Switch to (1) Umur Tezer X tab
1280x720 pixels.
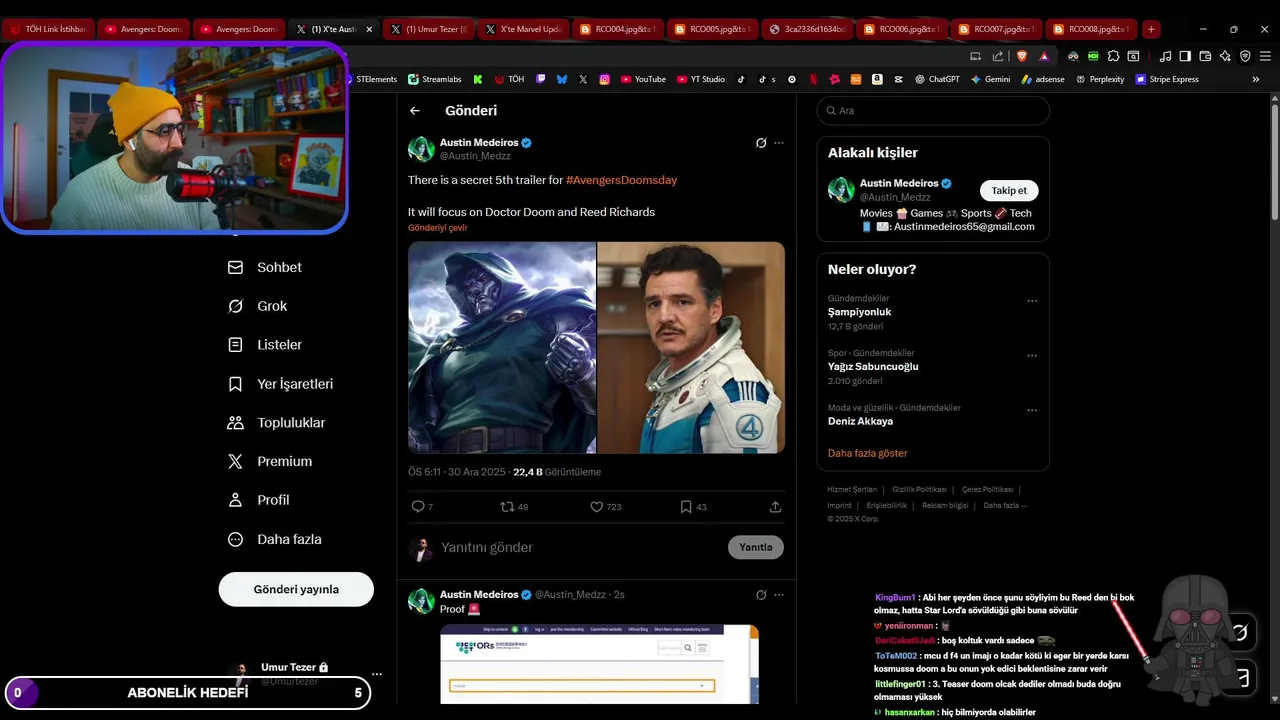(428, 29)
